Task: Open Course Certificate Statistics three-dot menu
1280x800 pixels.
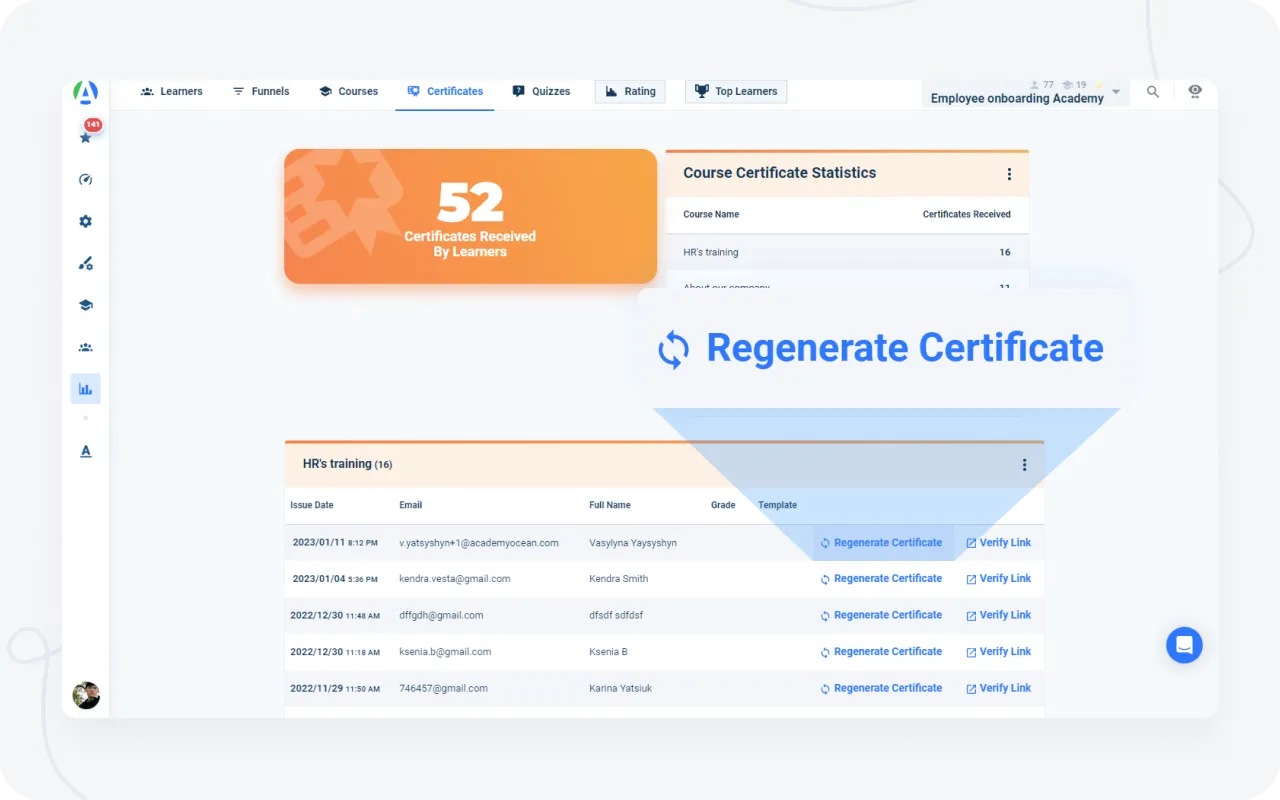Action: click(x=1009, y=174)
